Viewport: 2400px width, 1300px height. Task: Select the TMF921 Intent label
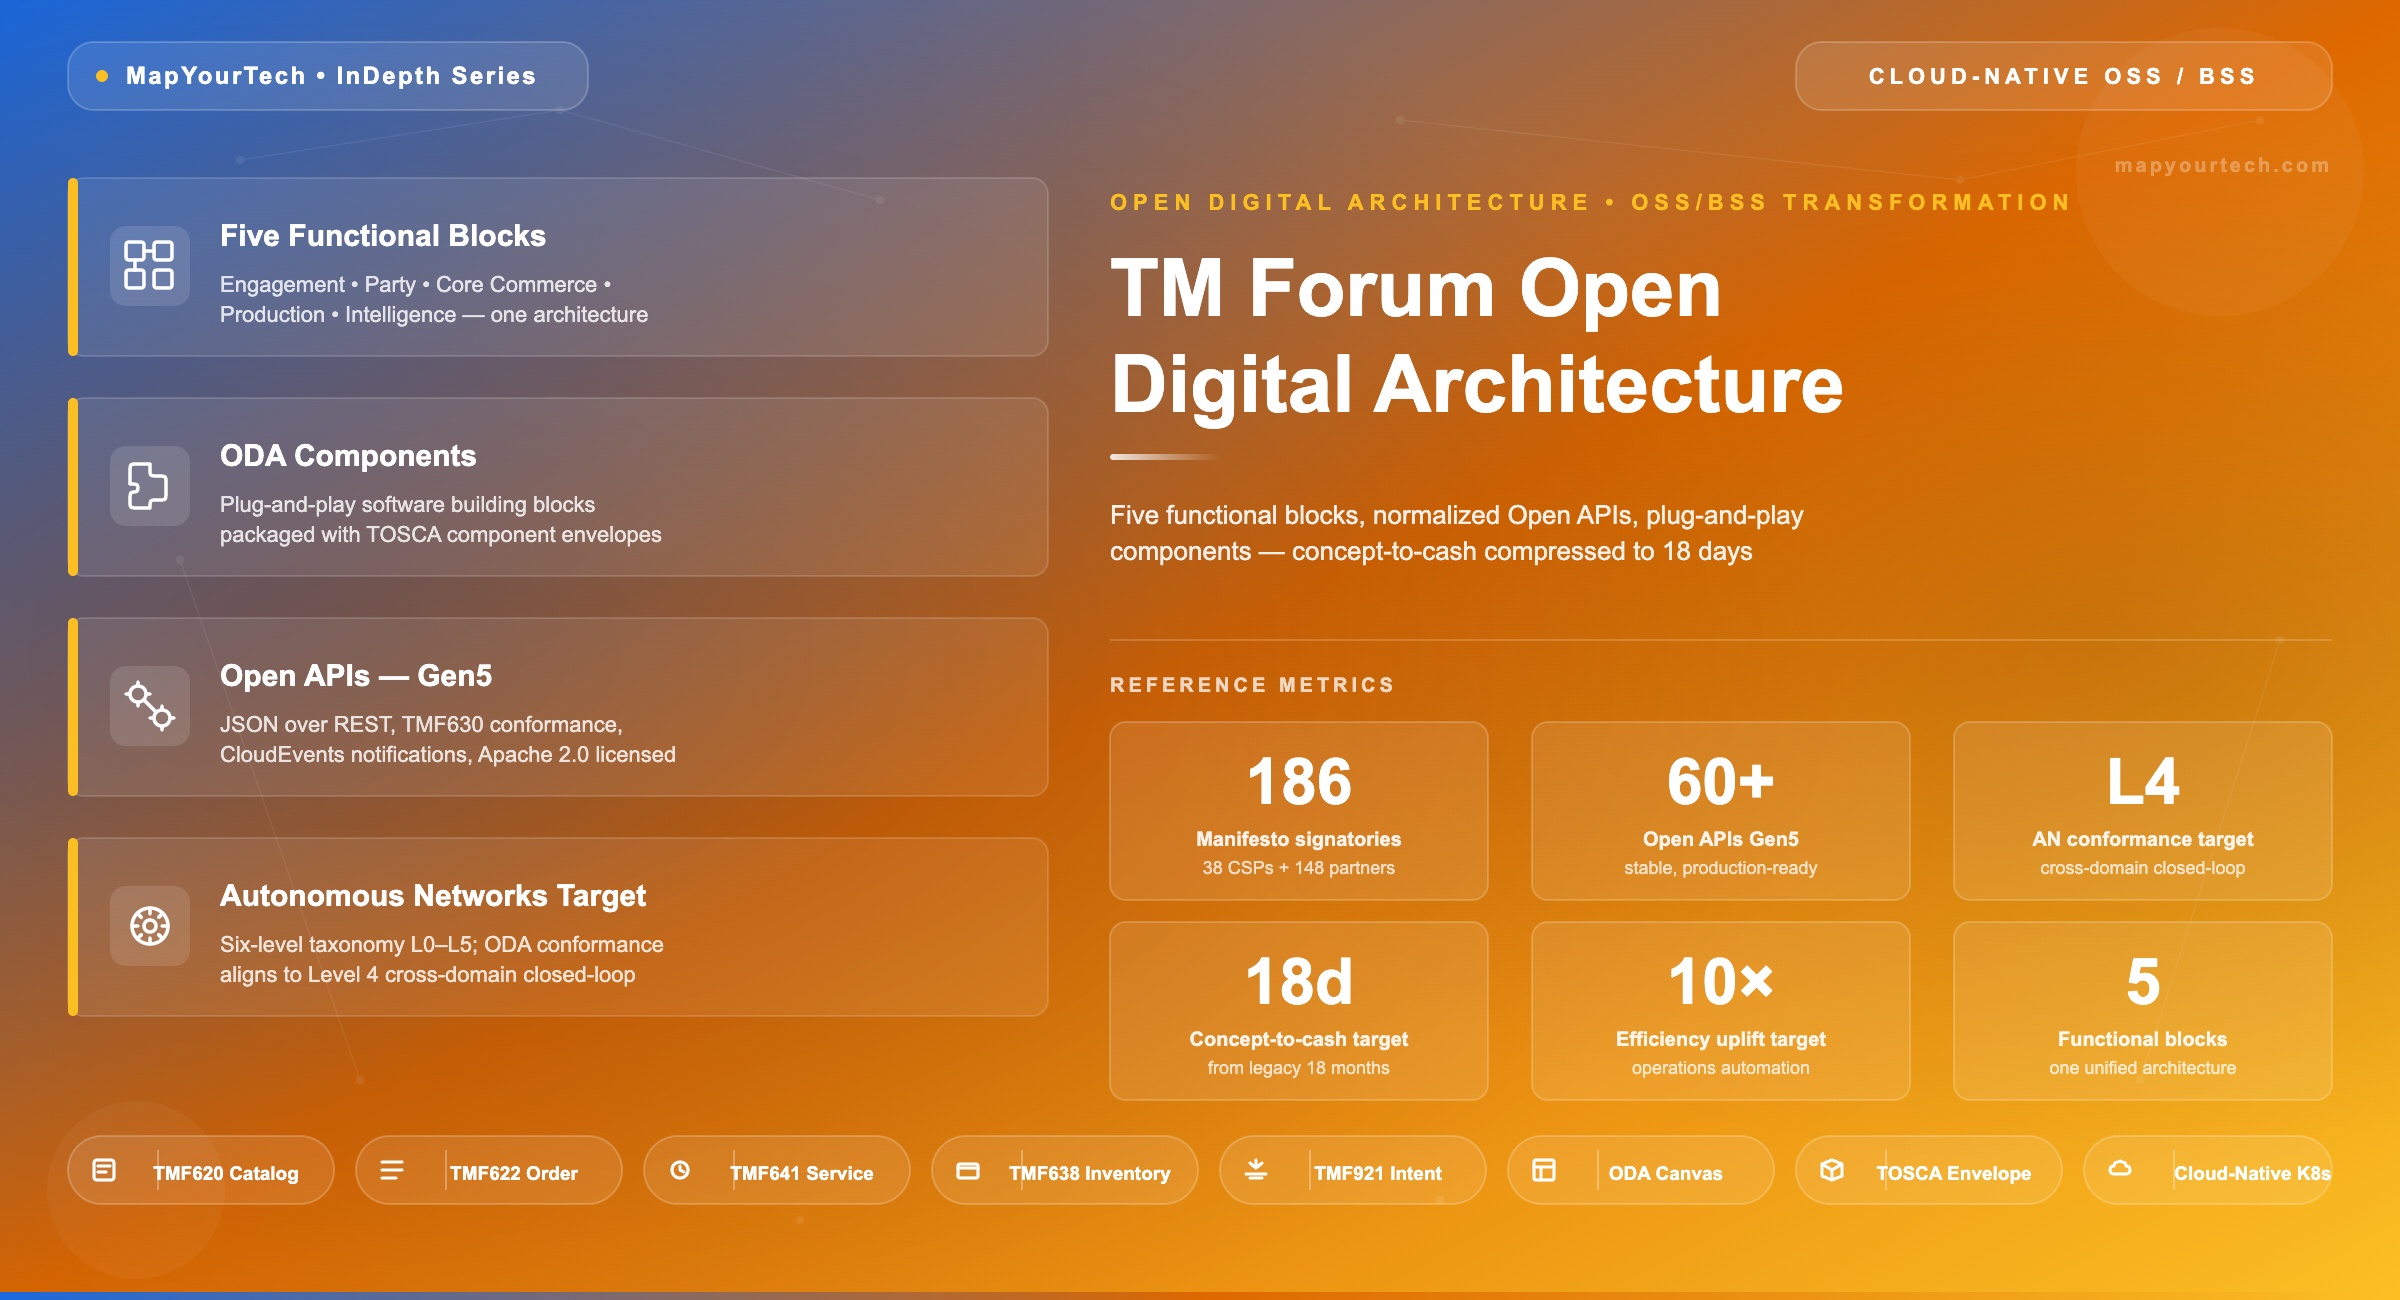(x=1378, y=1173)
